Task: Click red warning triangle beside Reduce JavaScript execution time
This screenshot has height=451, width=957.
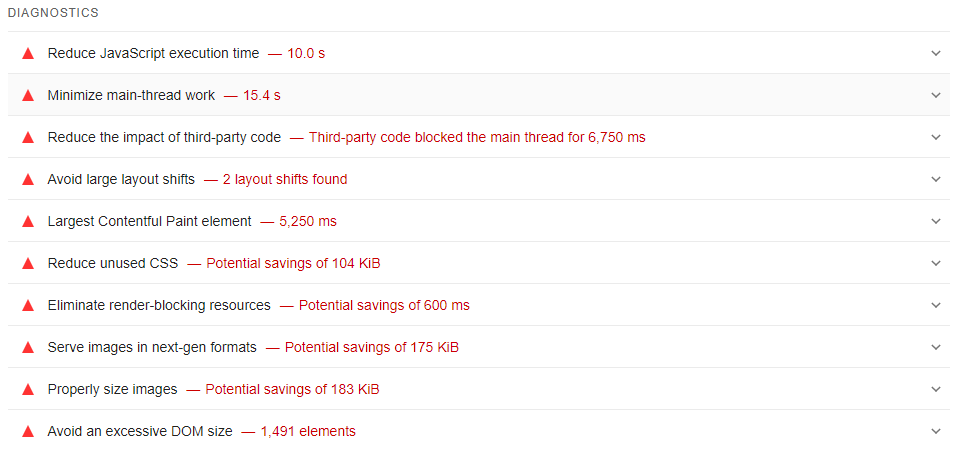Action: [x=28, y=53]
